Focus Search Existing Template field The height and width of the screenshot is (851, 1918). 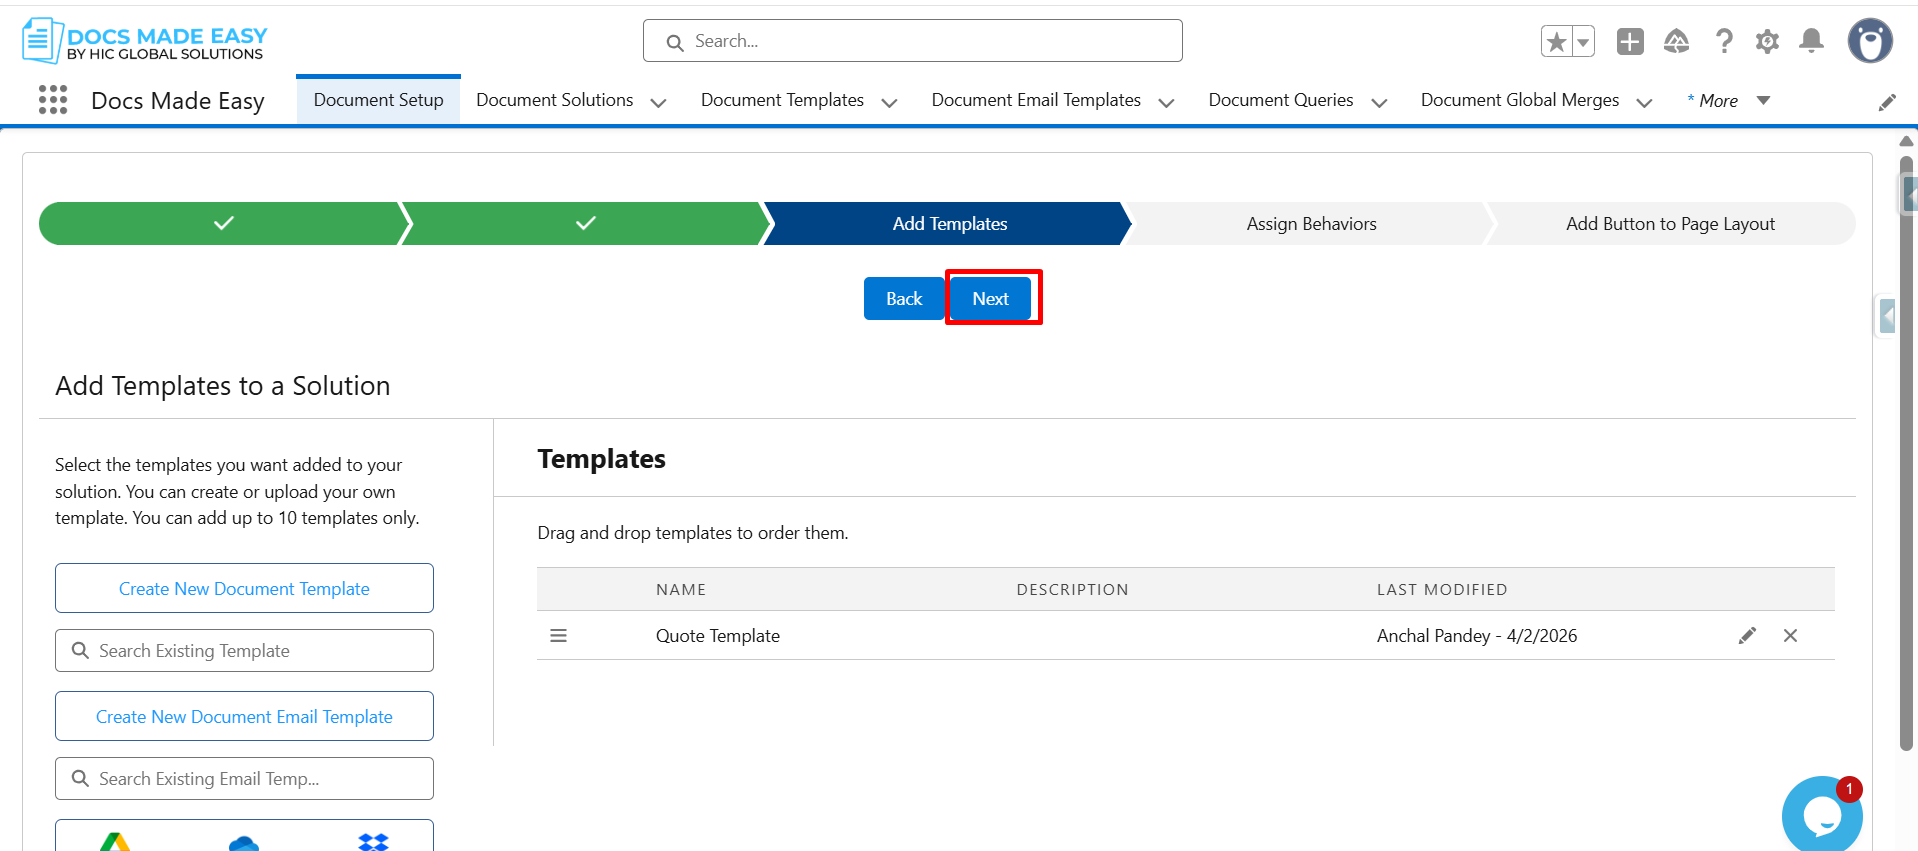coord(244,650)
